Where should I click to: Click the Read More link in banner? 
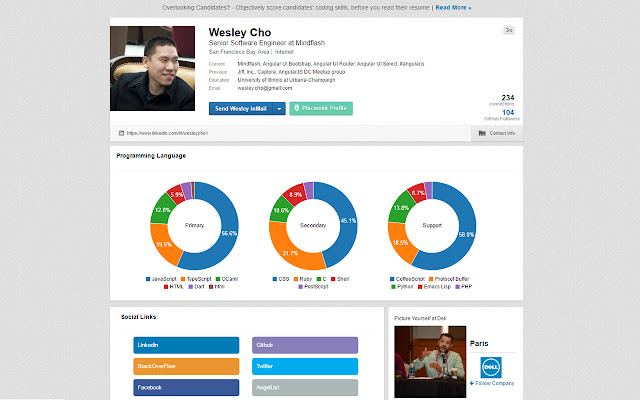452,7
